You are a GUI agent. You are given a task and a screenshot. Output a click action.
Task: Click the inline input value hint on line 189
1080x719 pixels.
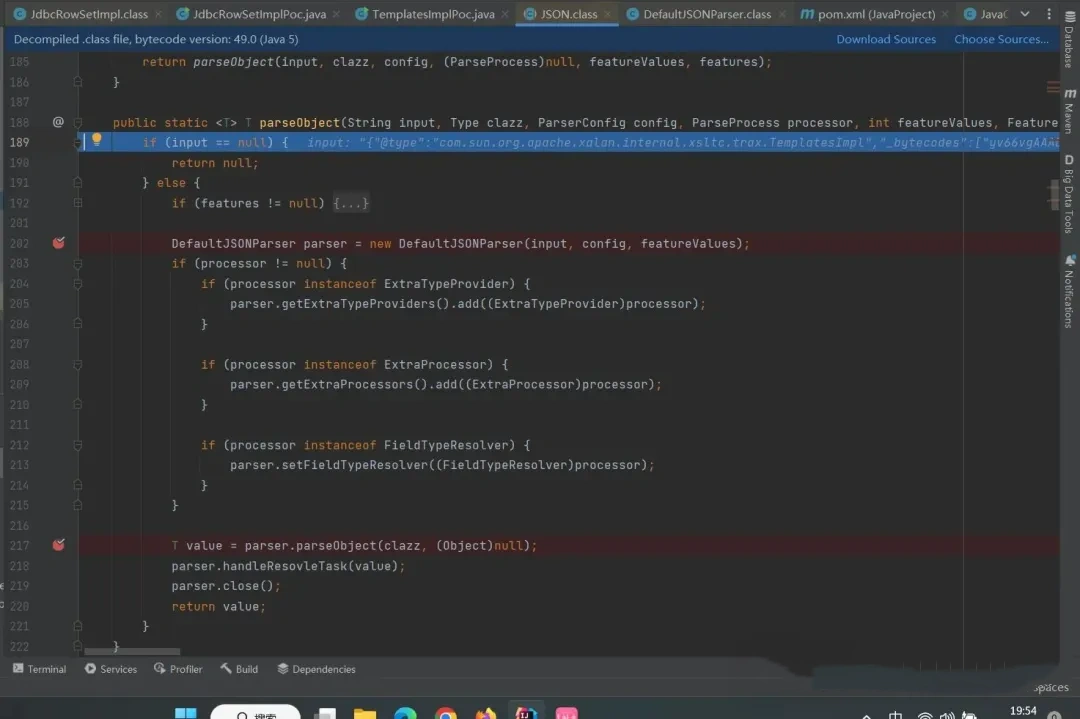tap(682, 143)
